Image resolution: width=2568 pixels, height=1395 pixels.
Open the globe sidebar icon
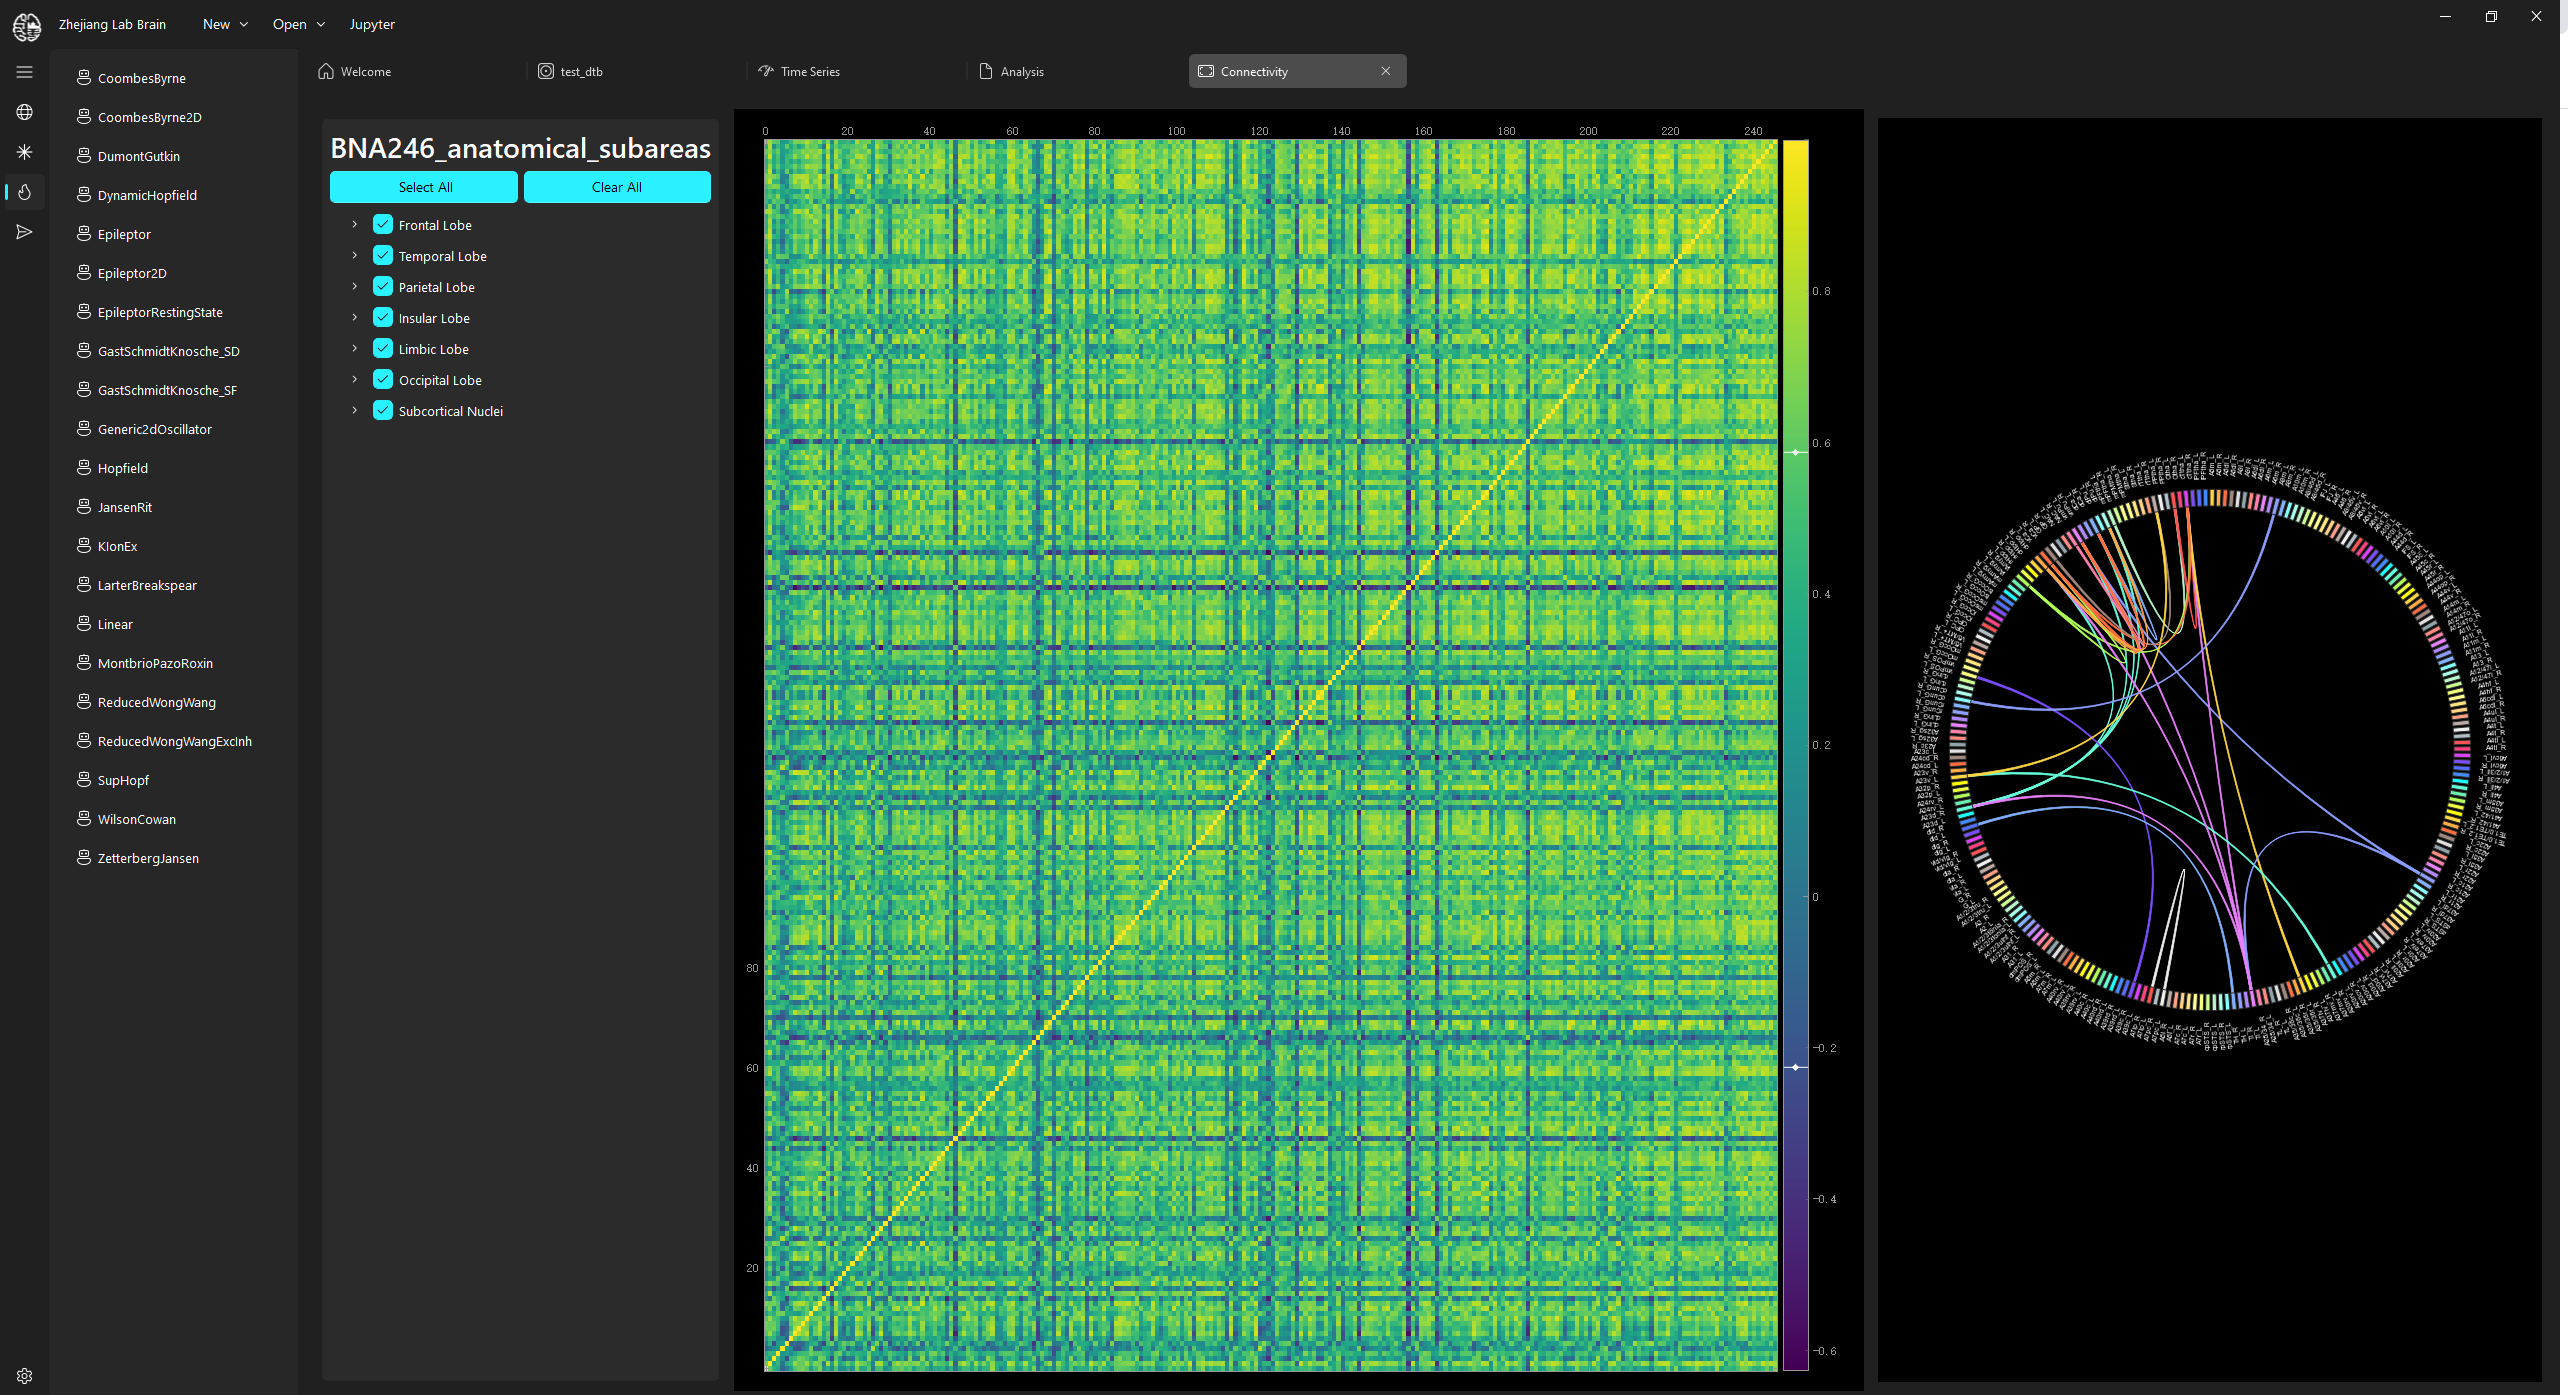tap(25, 112)
